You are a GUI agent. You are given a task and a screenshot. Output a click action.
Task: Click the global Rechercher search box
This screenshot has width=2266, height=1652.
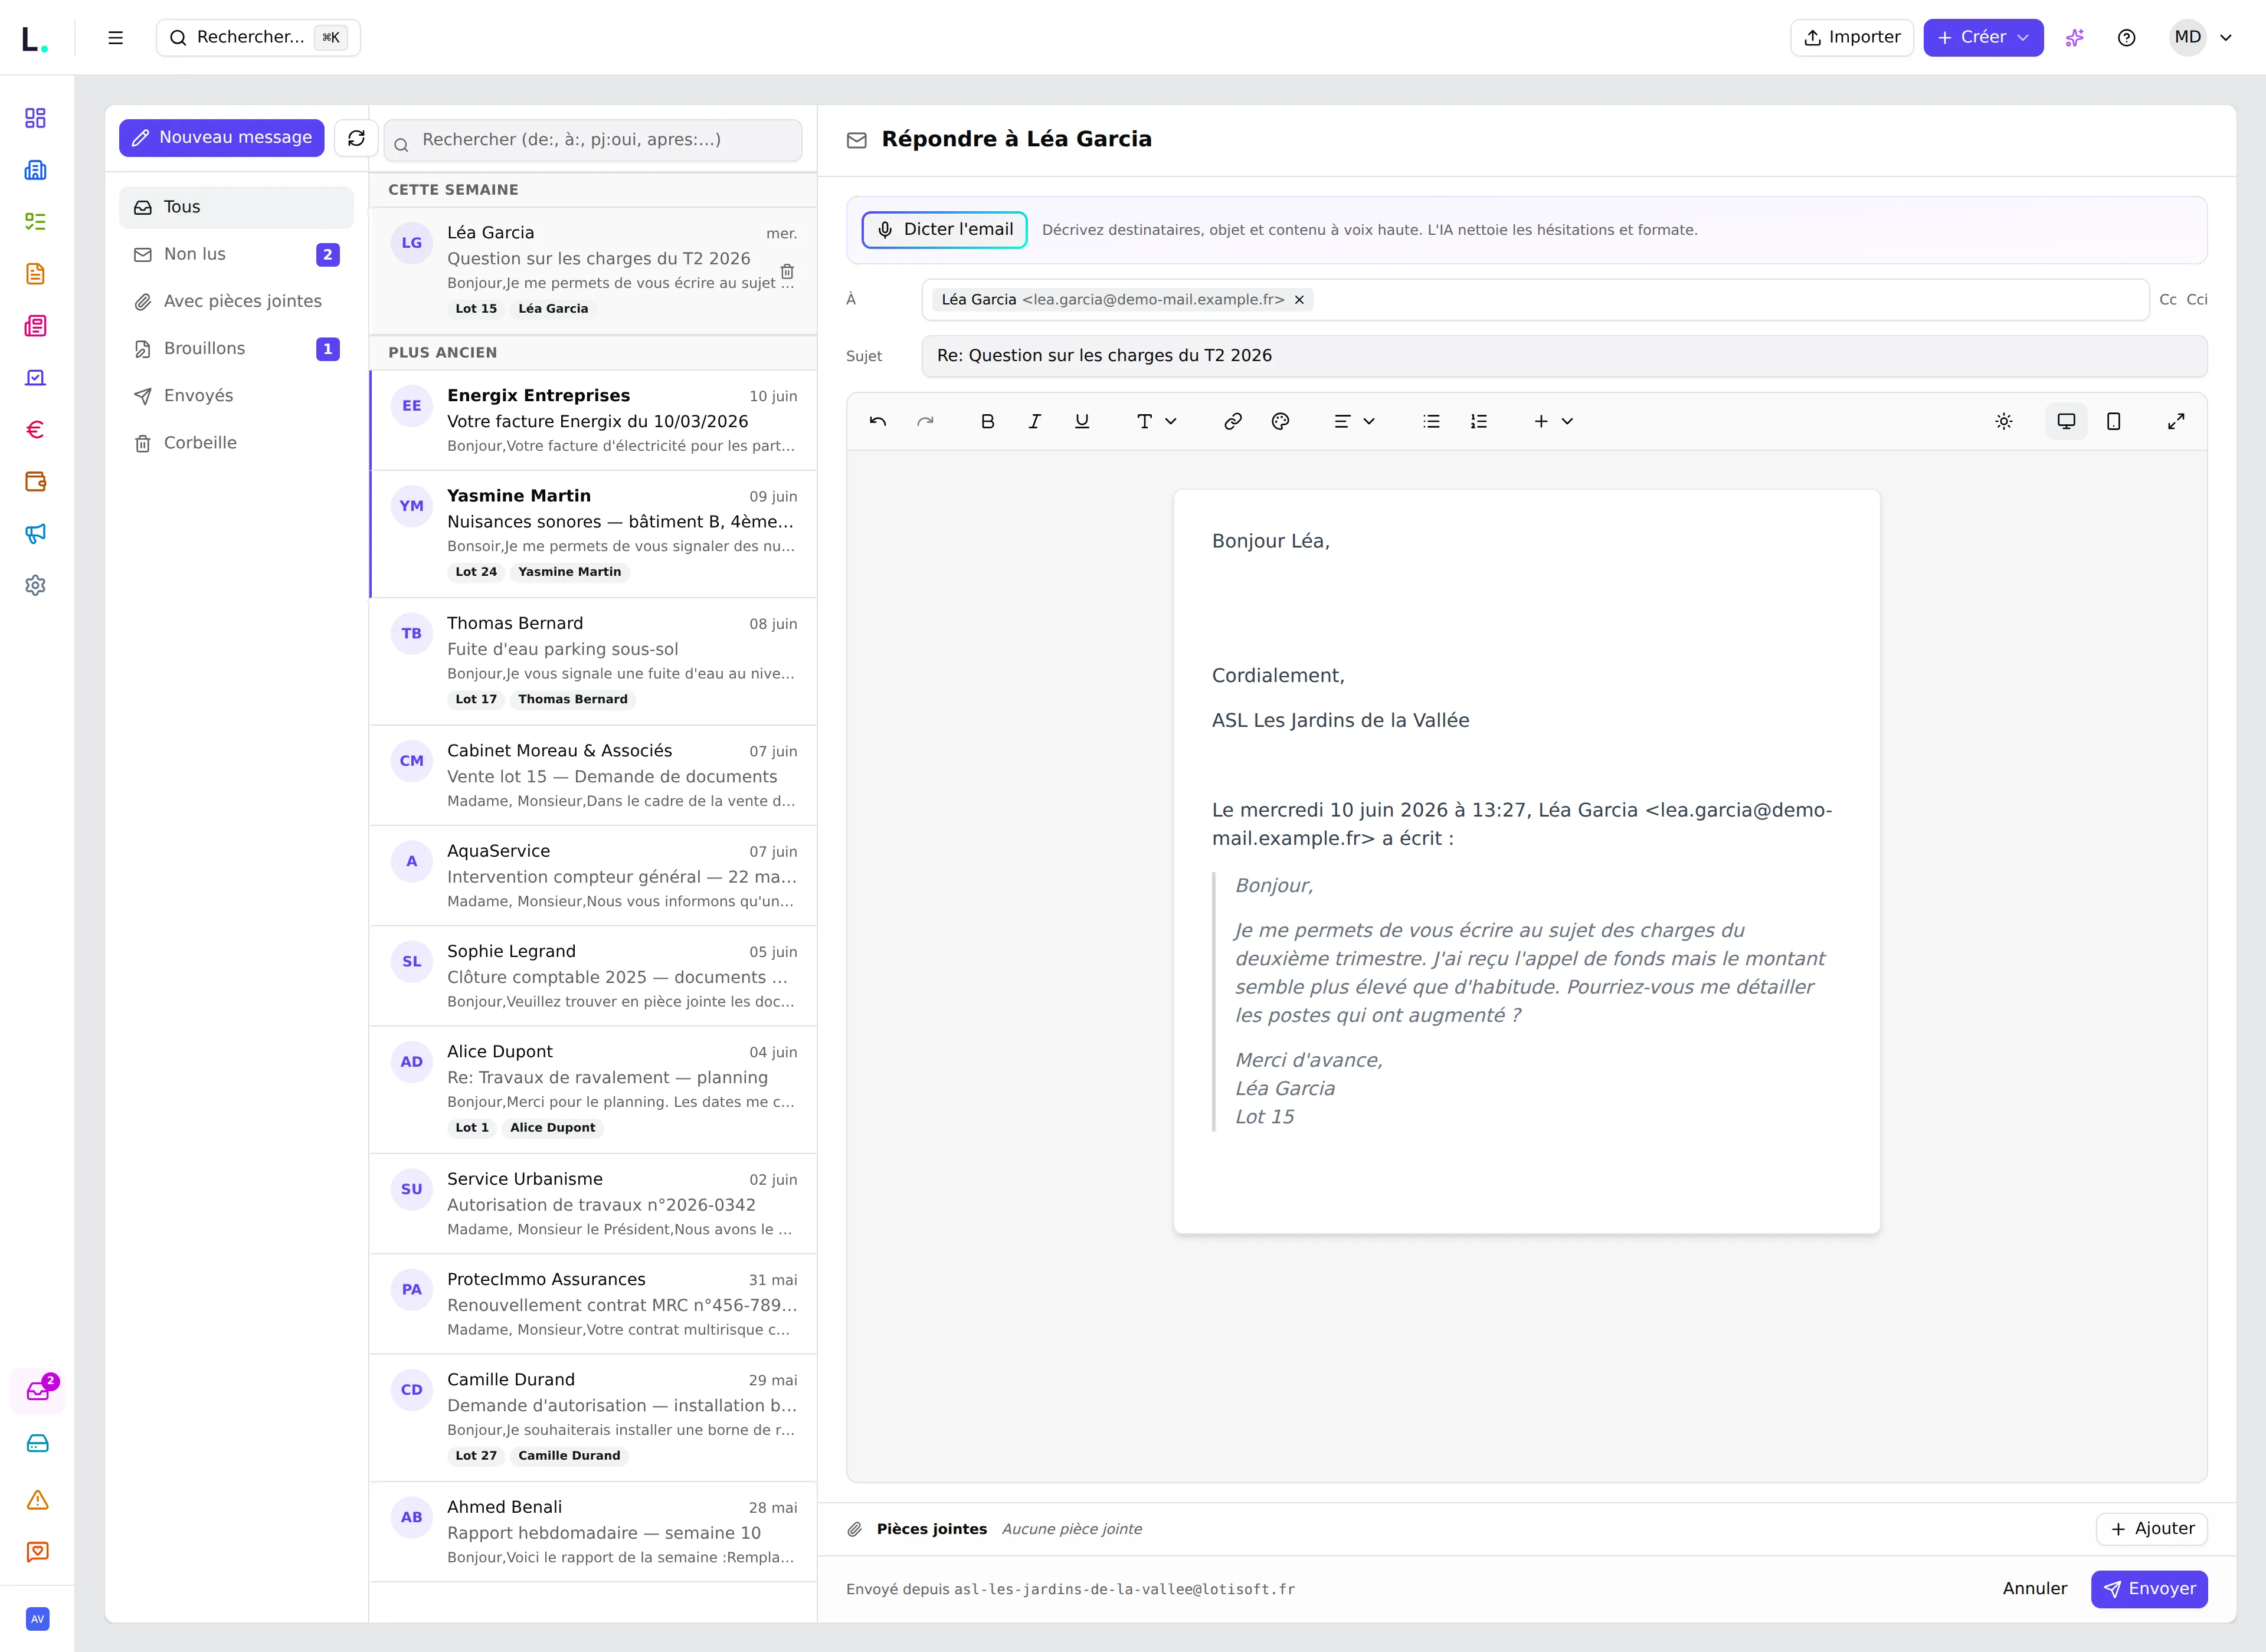pyautogui.click(x=258, y=38)
